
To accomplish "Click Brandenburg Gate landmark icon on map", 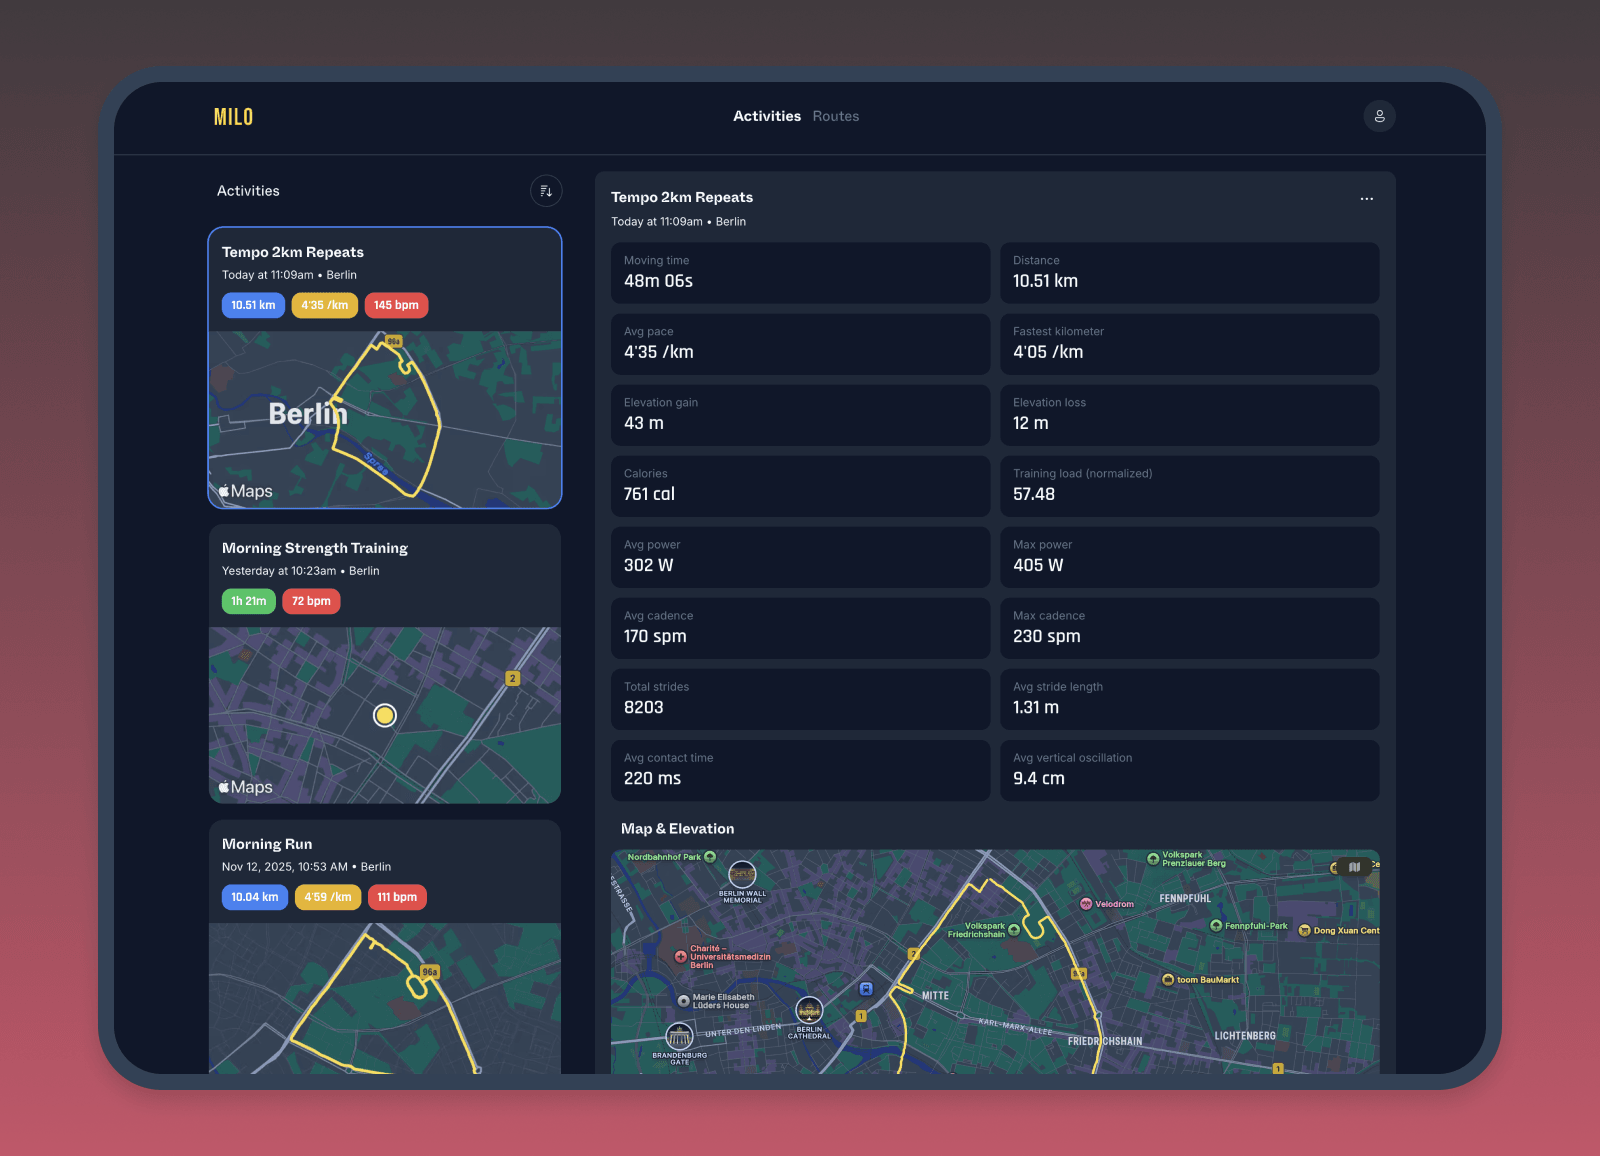I will click(679, 1036).
